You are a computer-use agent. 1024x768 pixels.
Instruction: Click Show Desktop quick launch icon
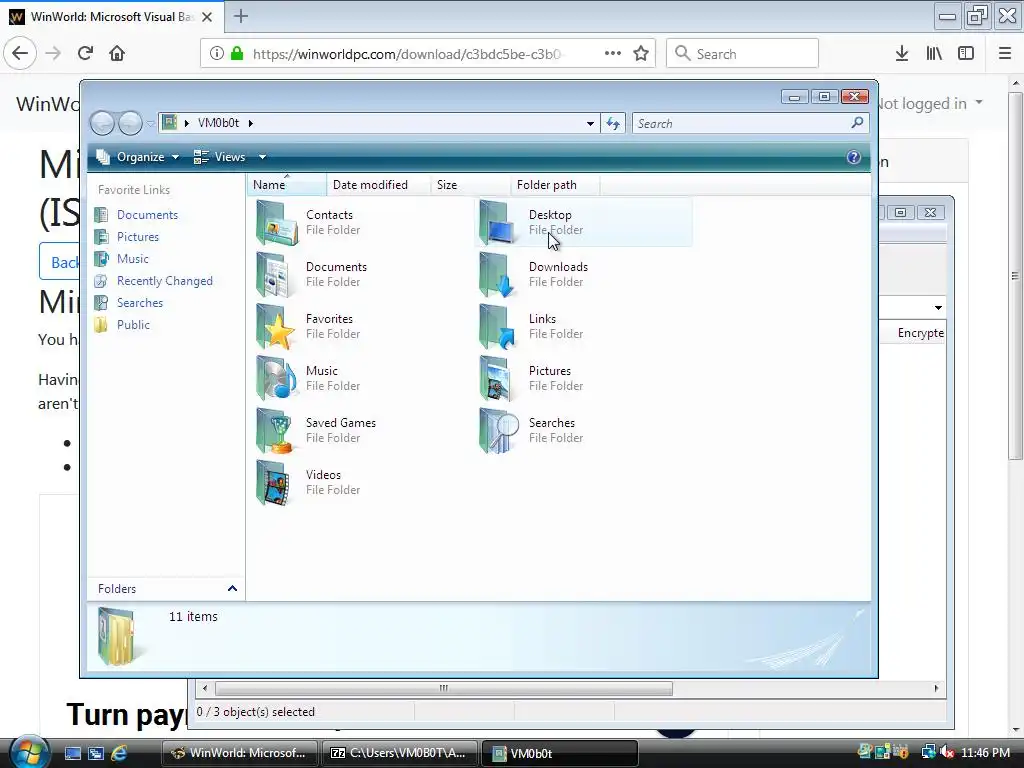tap(72, 753)
